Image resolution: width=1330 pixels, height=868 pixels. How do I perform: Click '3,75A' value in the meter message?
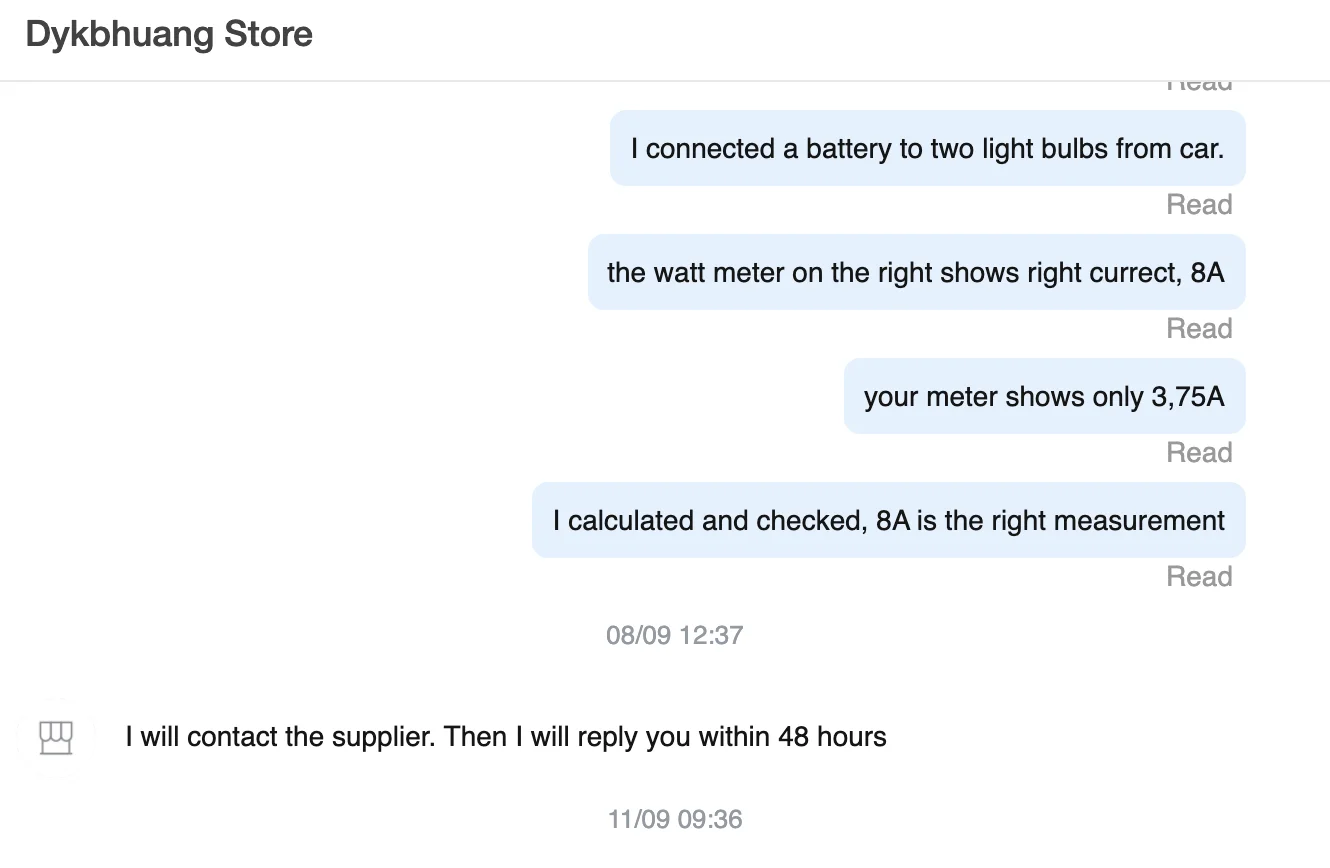click(x=1187, y=397)
